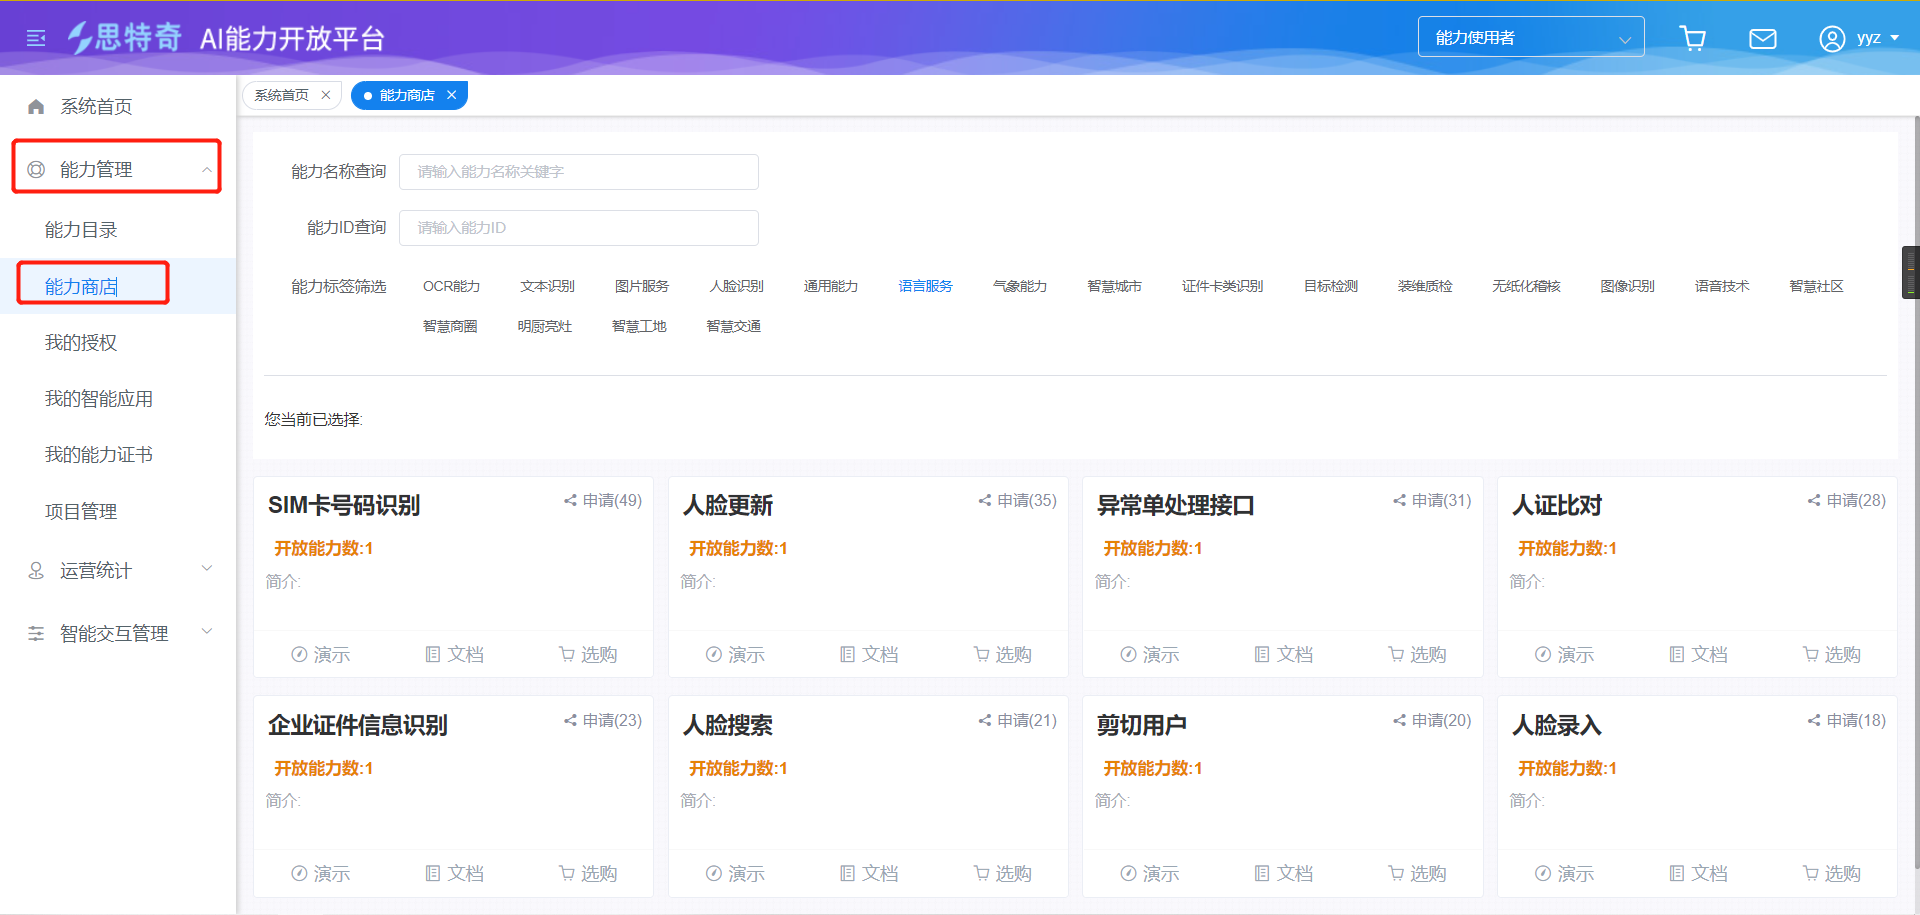Filter by 文本识别 tag

(547, 286)
